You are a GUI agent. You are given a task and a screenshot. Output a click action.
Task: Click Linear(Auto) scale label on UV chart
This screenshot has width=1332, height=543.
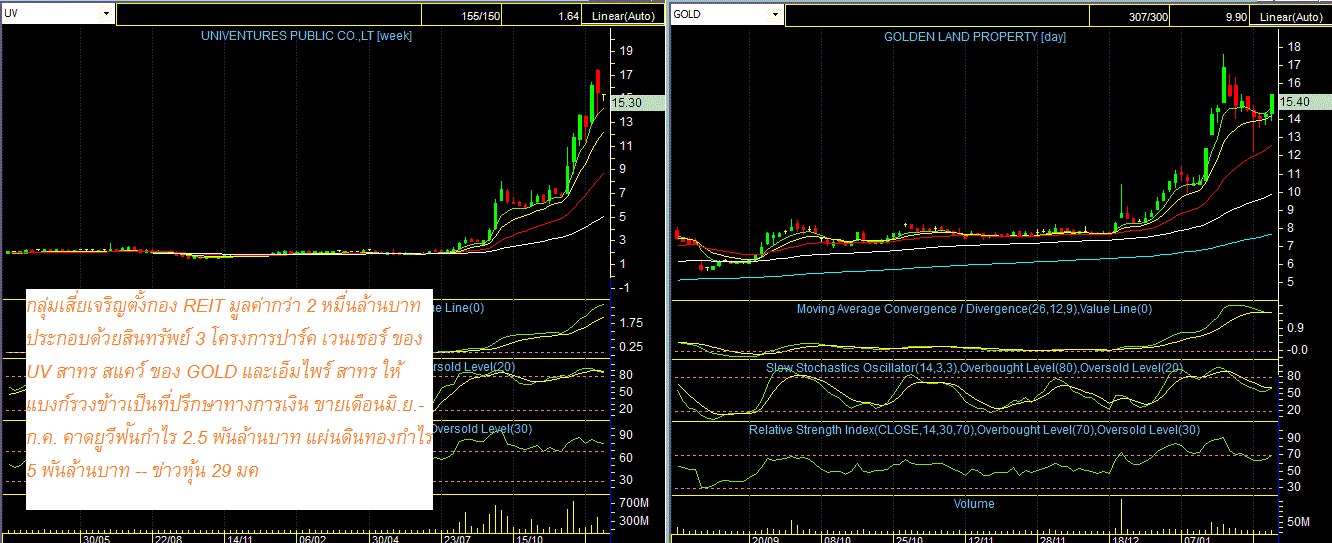[624, 16]
